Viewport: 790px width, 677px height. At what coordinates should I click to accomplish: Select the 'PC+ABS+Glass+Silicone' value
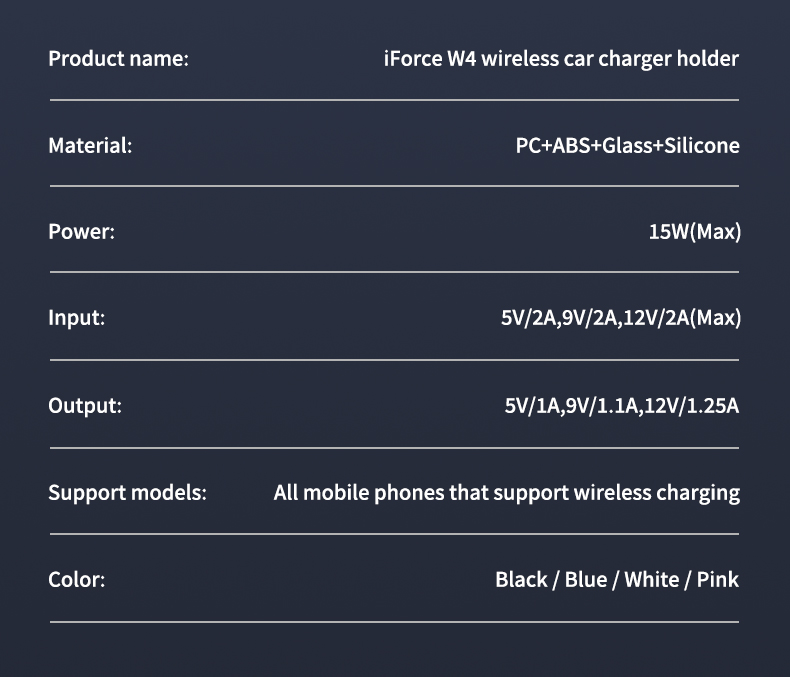click(627, 146)
